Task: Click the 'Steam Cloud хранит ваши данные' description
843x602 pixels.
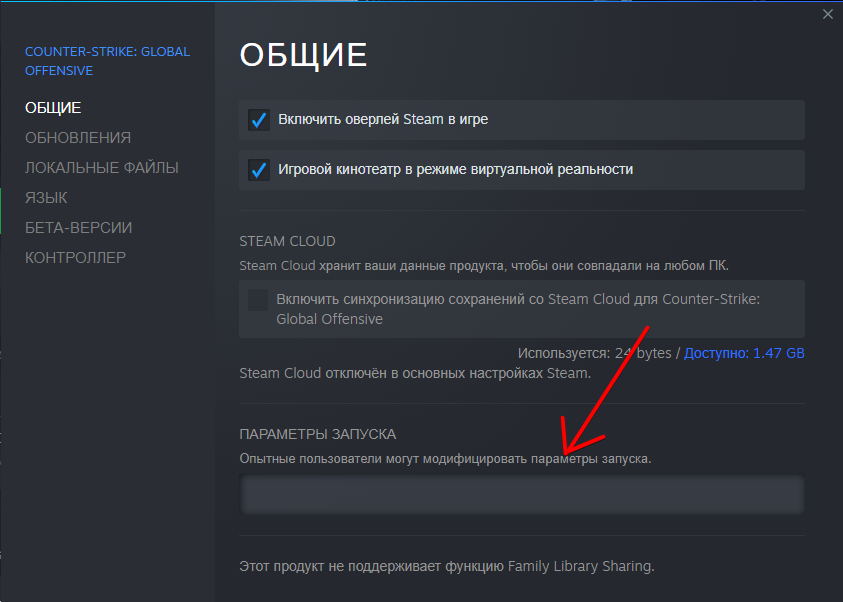Action: click(484, 266)
